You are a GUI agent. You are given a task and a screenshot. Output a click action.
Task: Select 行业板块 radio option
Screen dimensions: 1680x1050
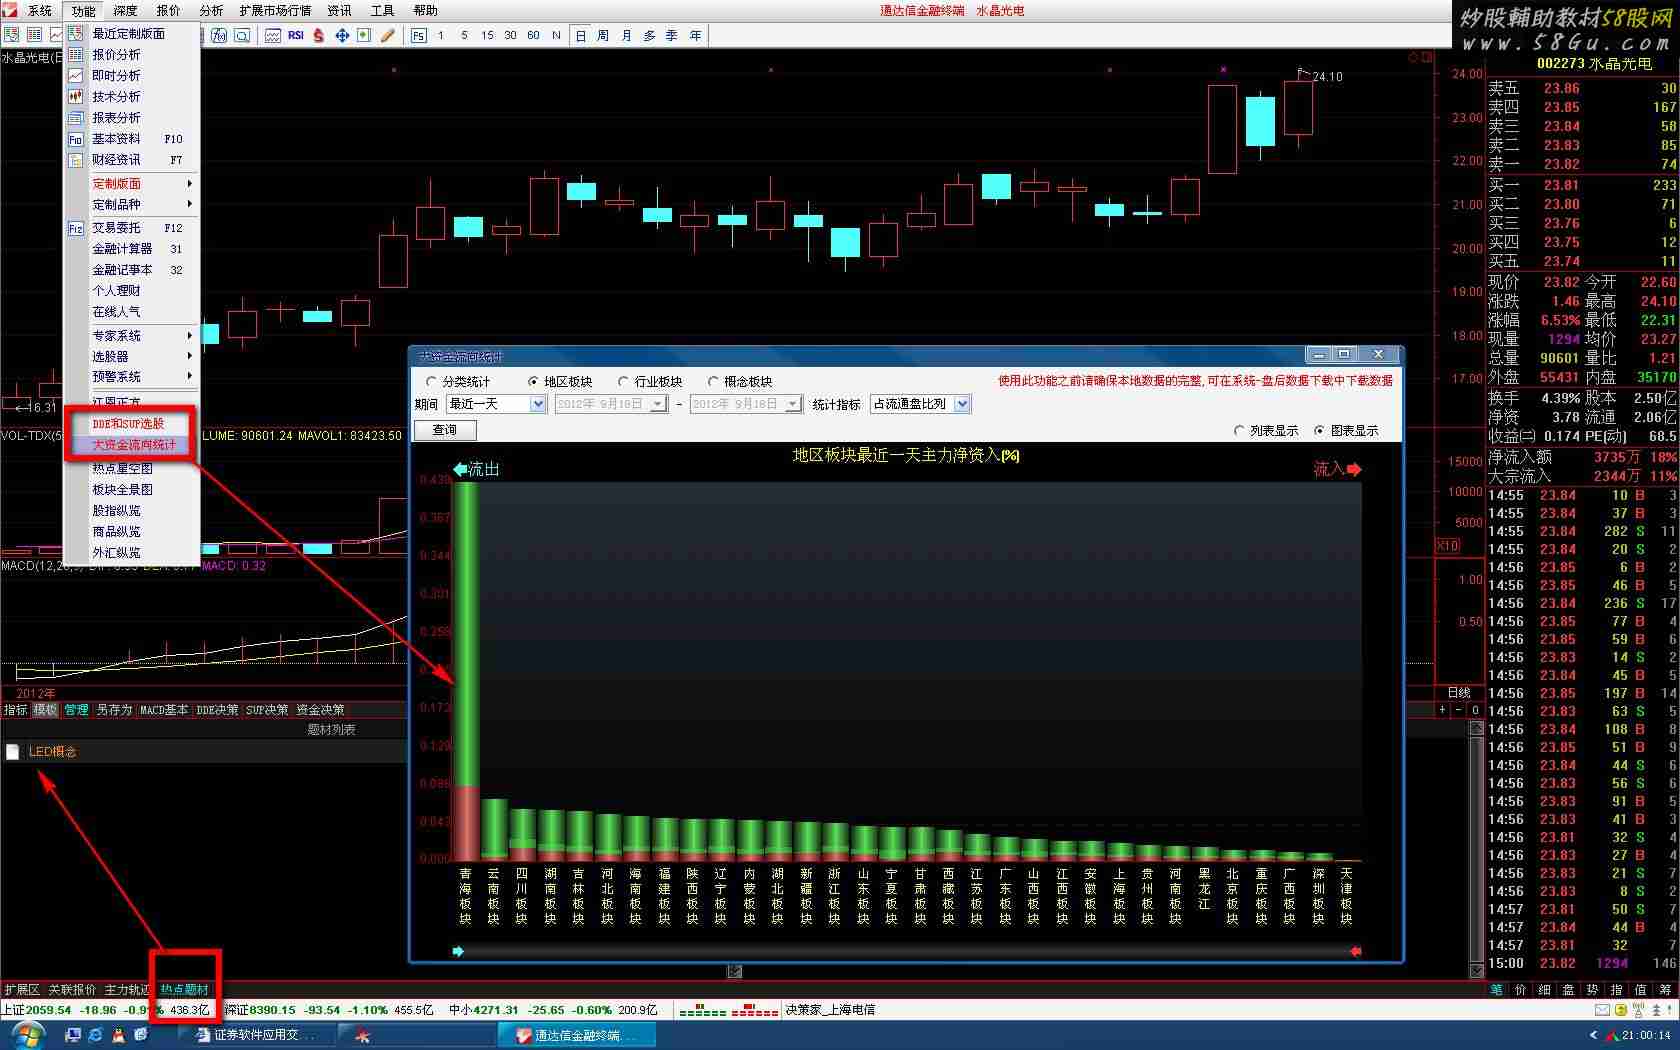pos(650,382)
